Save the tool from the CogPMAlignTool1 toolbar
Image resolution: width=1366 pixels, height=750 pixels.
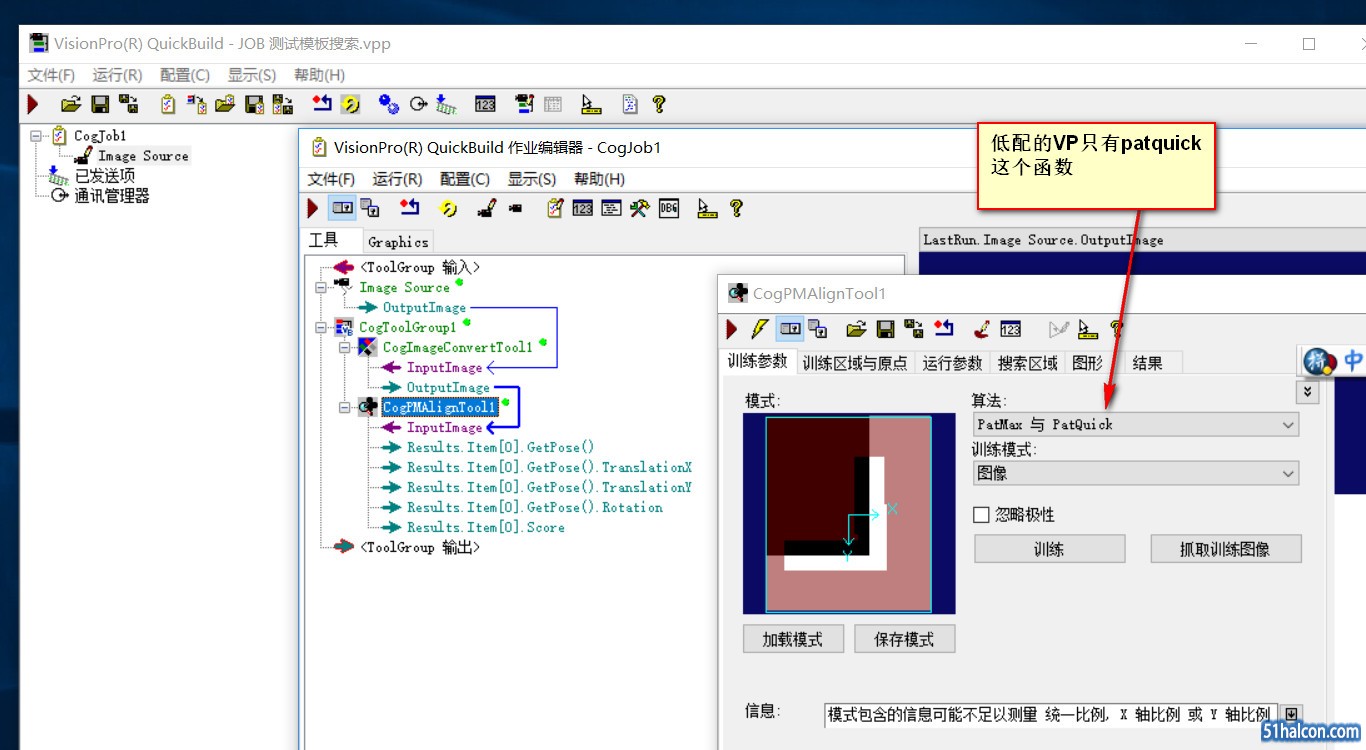[885, 328]
